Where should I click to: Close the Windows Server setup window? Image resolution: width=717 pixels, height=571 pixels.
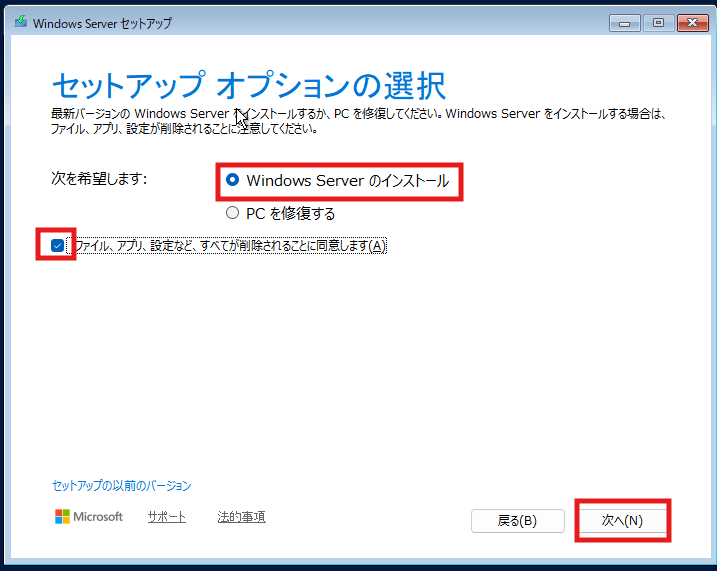[692, 23]
